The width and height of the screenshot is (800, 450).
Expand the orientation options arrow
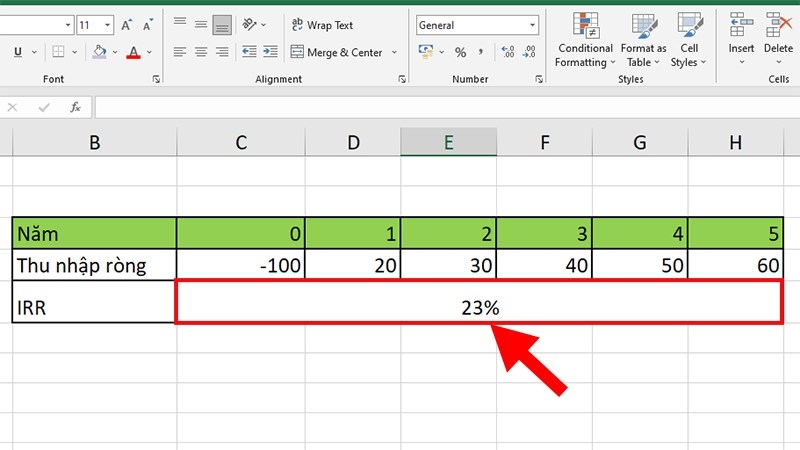click(x=263, y=24)
